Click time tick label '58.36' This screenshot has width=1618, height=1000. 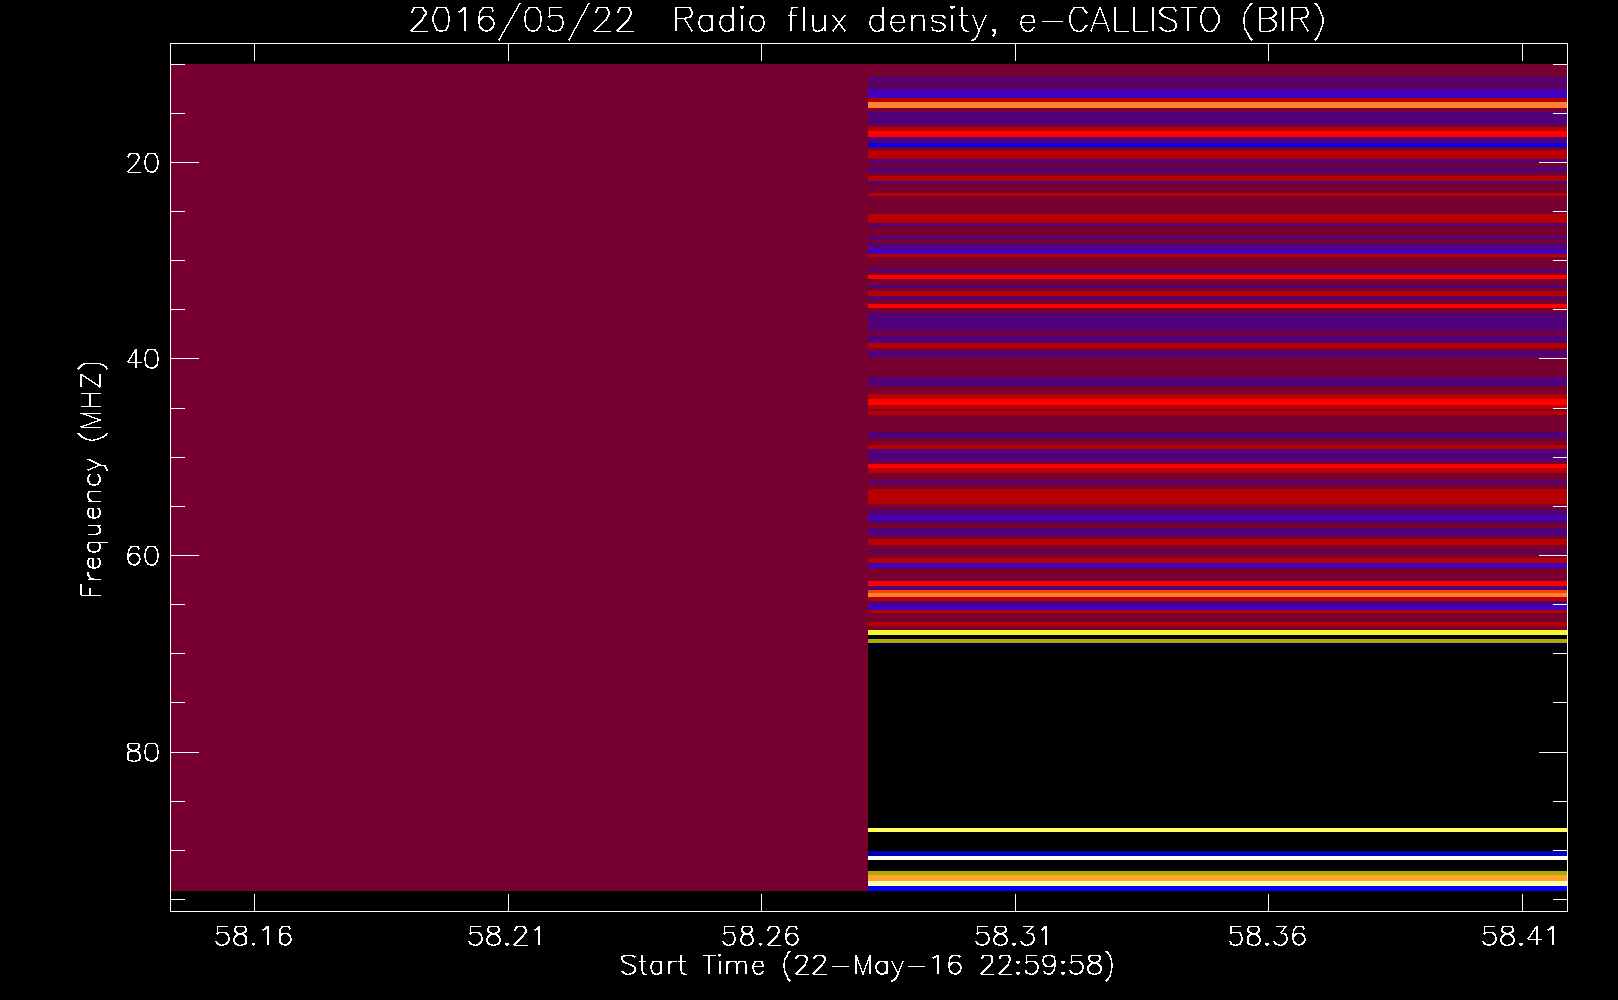pyautogui.click(x=1268, y=937)
